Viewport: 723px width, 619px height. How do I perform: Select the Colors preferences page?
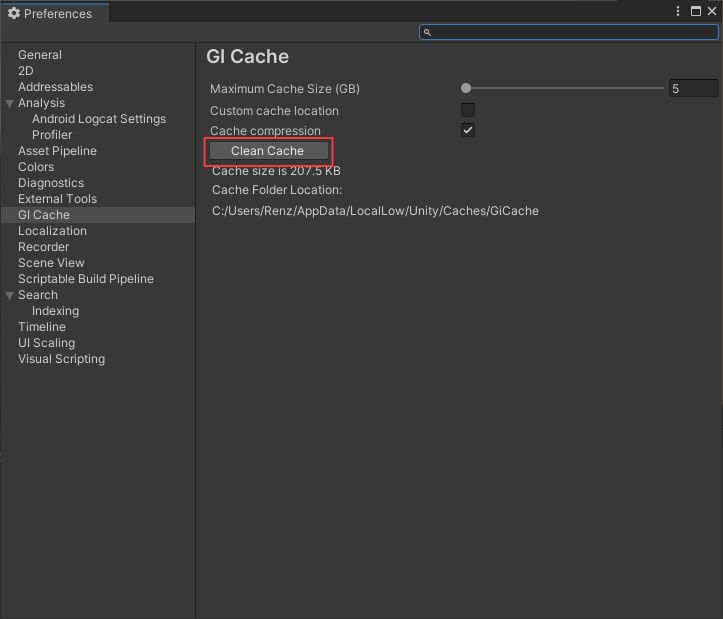pyautogui.click(x=36, y=167)
